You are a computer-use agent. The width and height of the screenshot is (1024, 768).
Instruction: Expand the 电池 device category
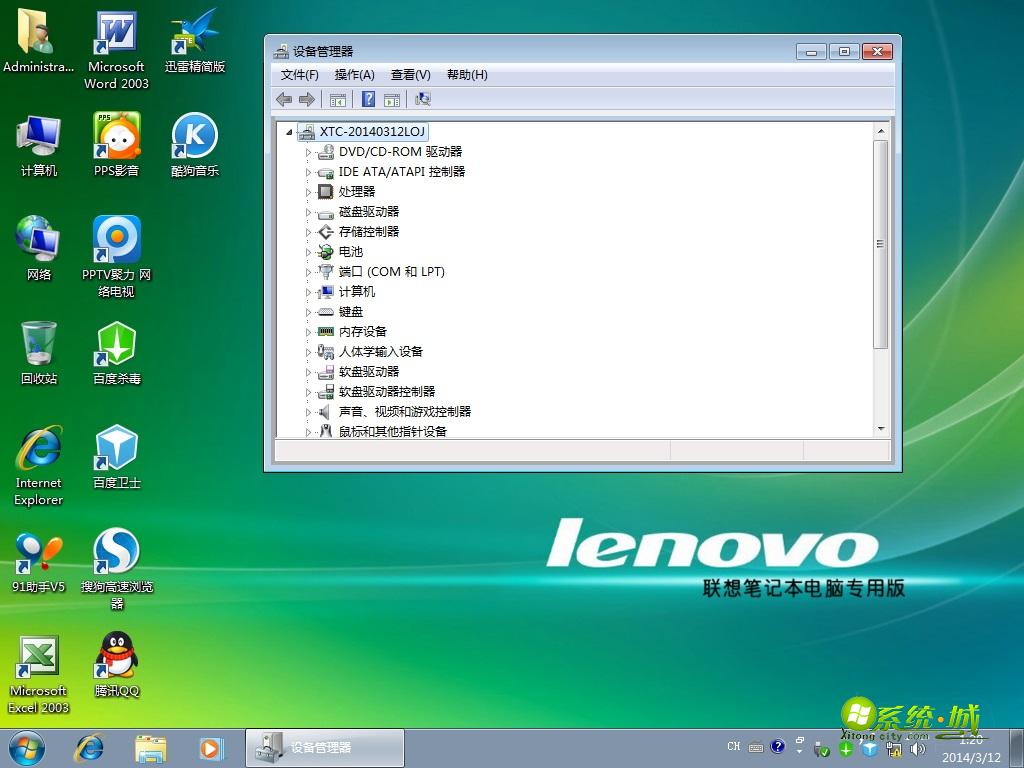pos(310,251)
